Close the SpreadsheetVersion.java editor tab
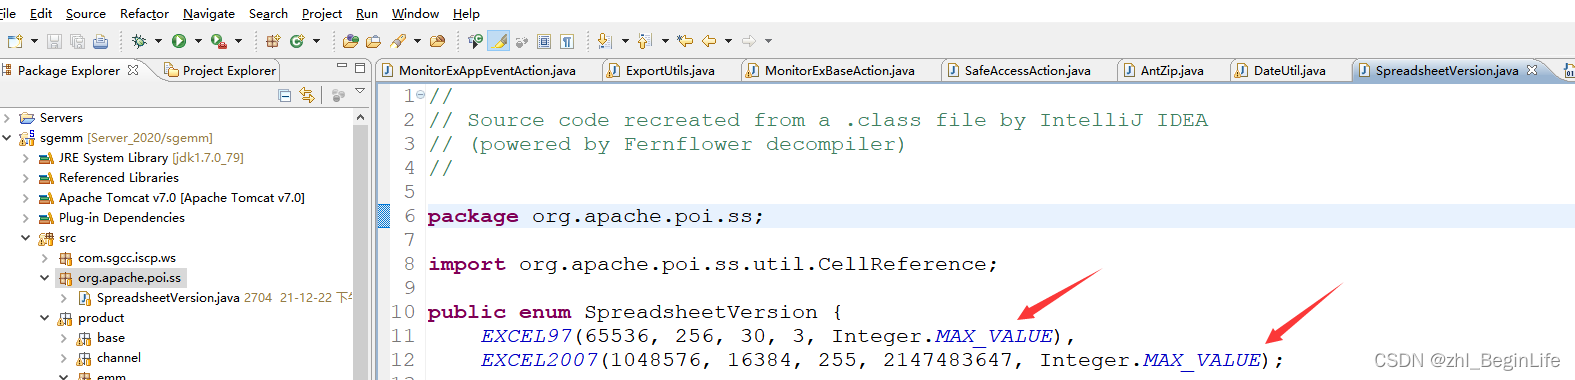The image size is (1575, 380). pos(1532,69)
